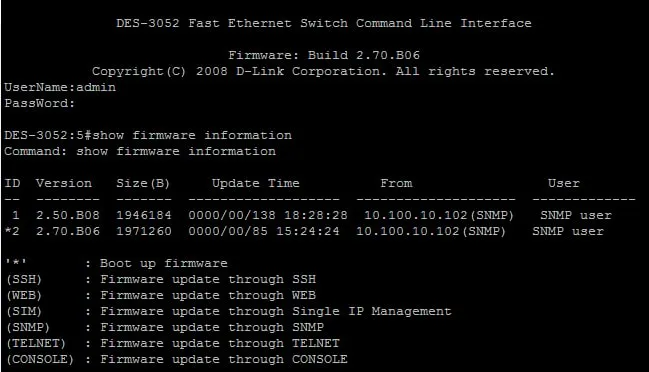The height and width of the screenshot is (372, 649).
Task: Select boot firmware version 2.70.B06 in table
Action: pyautogui.click(x=68, y=231)
